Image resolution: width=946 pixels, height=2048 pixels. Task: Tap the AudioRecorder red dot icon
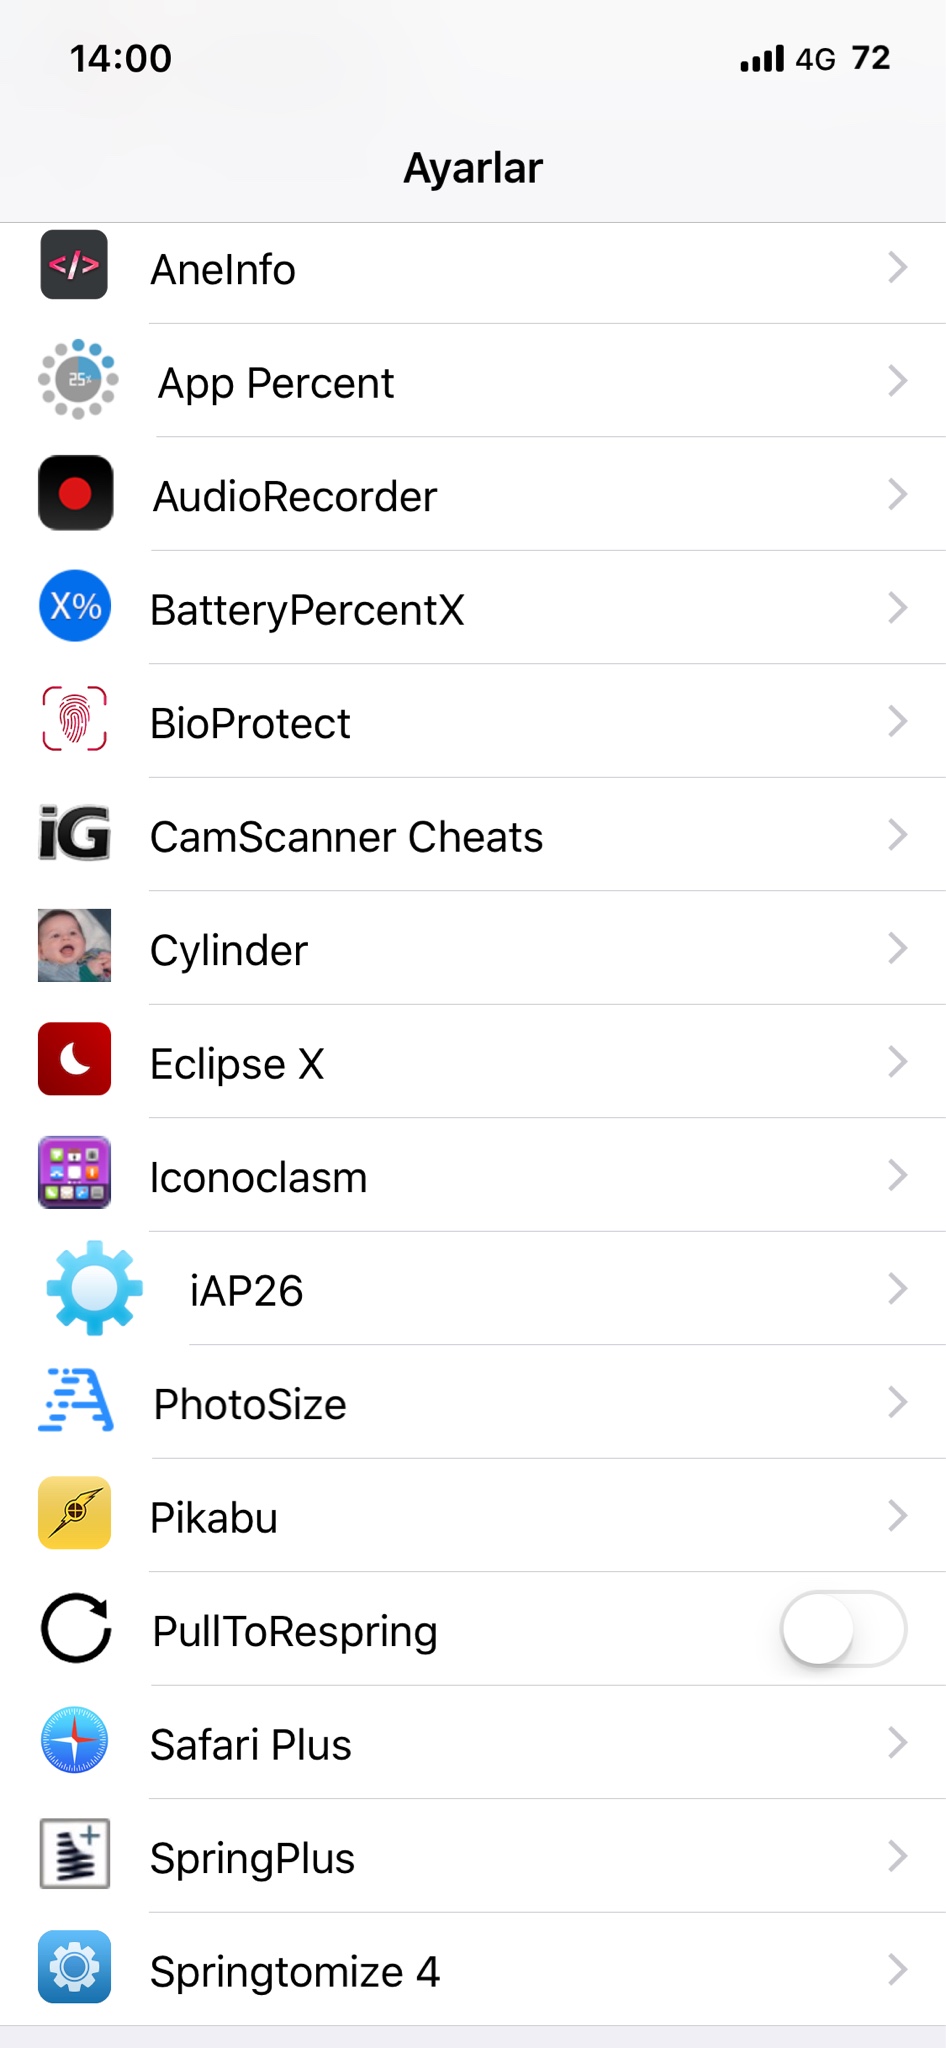75,493
